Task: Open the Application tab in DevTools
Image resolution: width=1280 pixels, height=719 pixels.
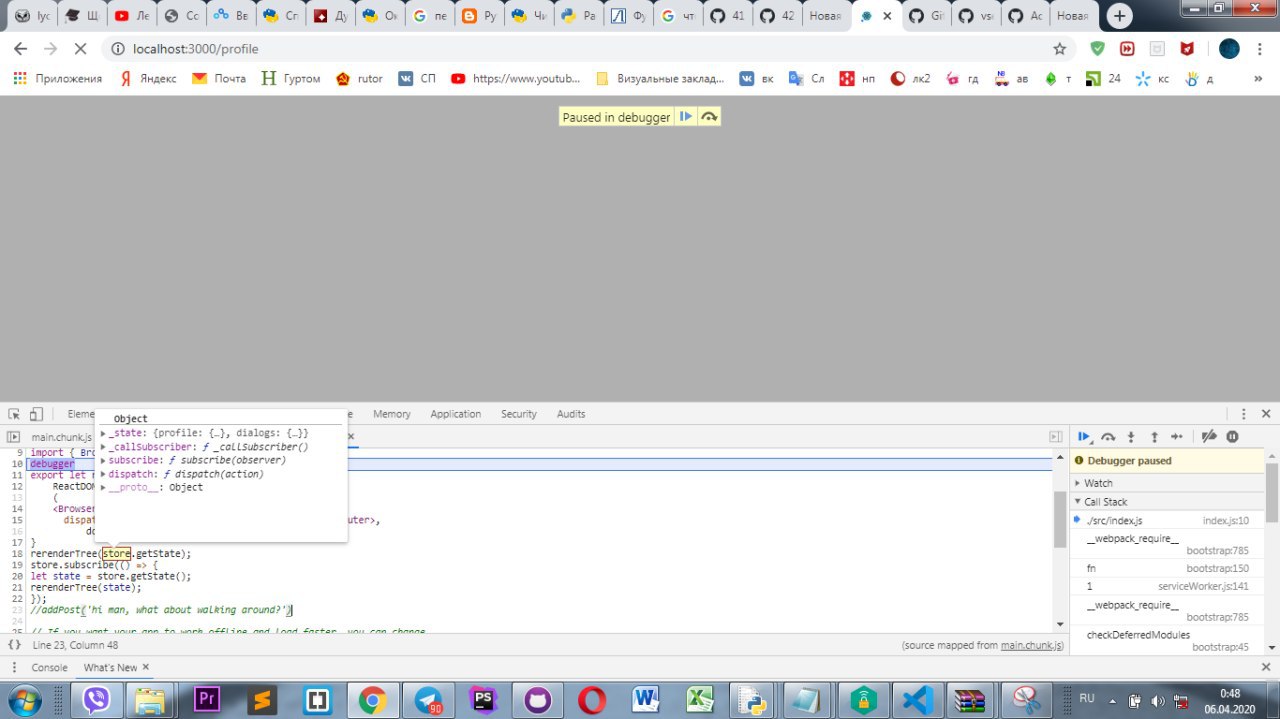Action: (455, 414)
